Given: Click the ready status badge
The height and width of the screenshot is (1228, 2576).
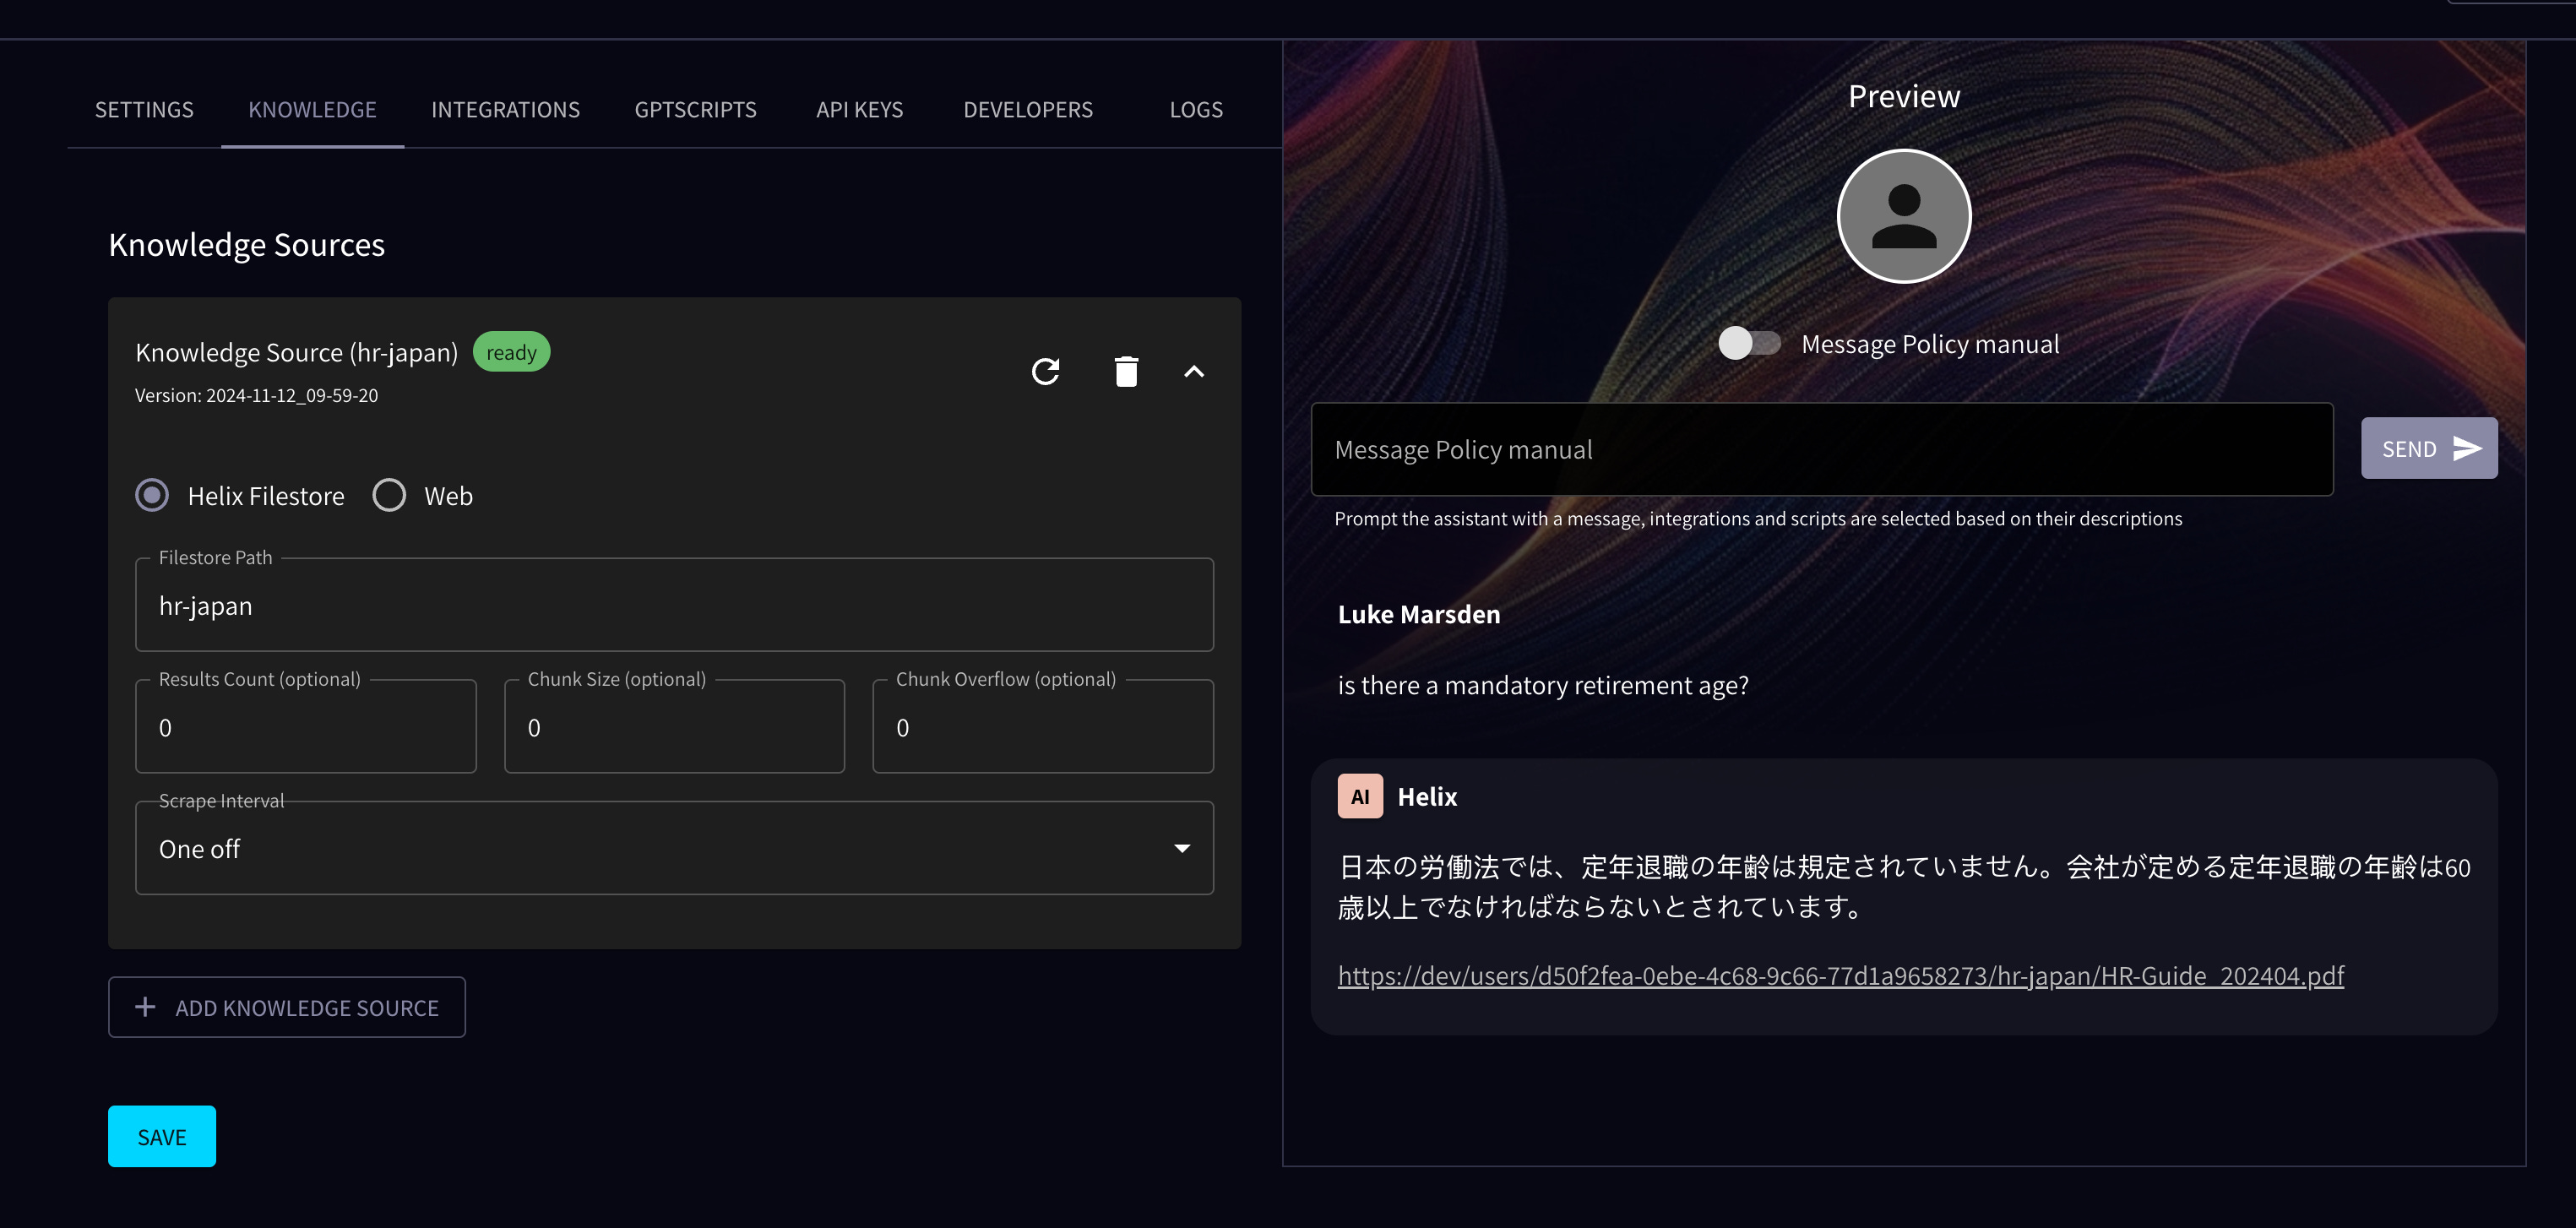Looking at the screenshot, I should point(511,352).
